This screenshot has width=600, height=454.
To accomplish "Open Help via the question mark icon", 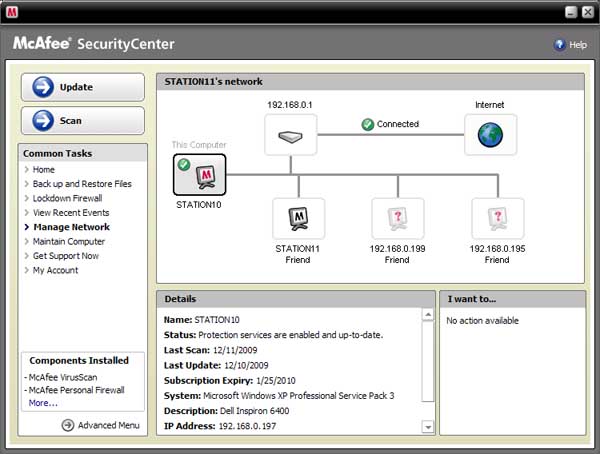I will coord(560,45).
